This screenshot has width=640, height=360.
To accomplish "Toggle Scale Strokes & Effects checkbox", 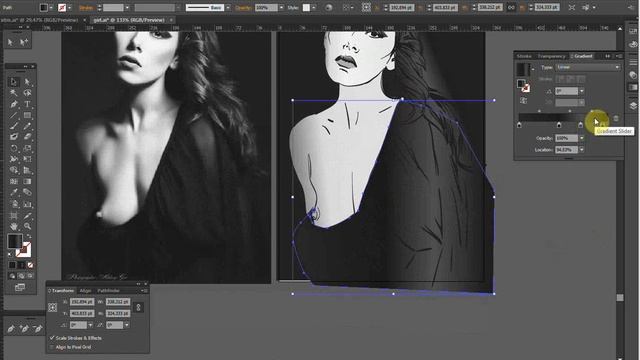I will pos(52,338).
